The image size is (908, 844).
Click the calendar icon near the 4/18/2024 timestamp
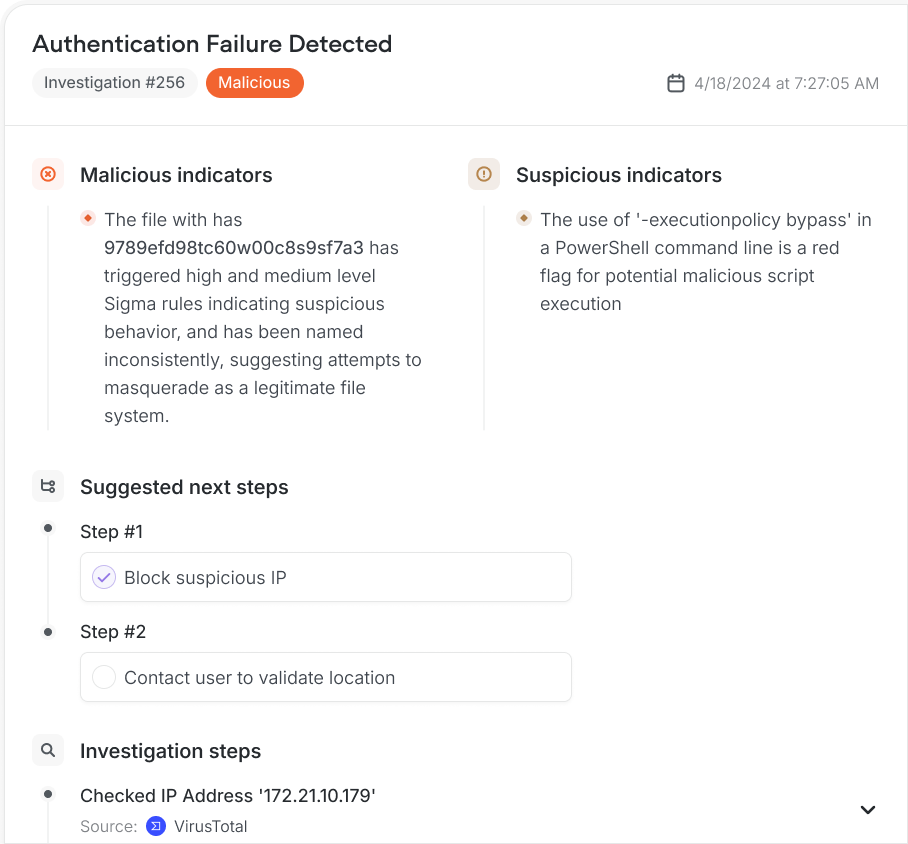pyautogui.click(x=676, y=83)
